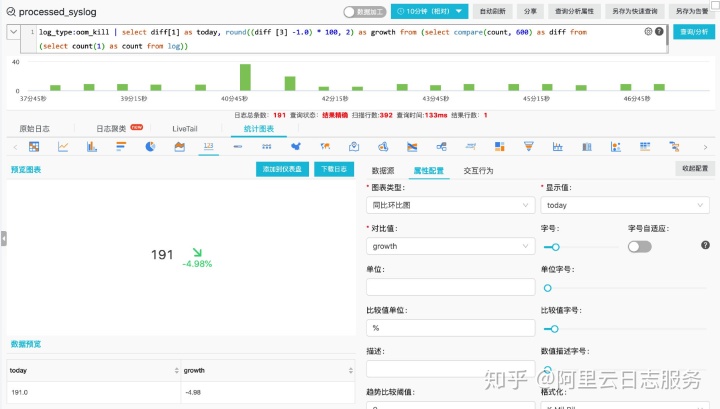This screenshot has height=409, width=720.
Task: Adjust the 单位字号 slider handle
Action: [x=547, y=288]
